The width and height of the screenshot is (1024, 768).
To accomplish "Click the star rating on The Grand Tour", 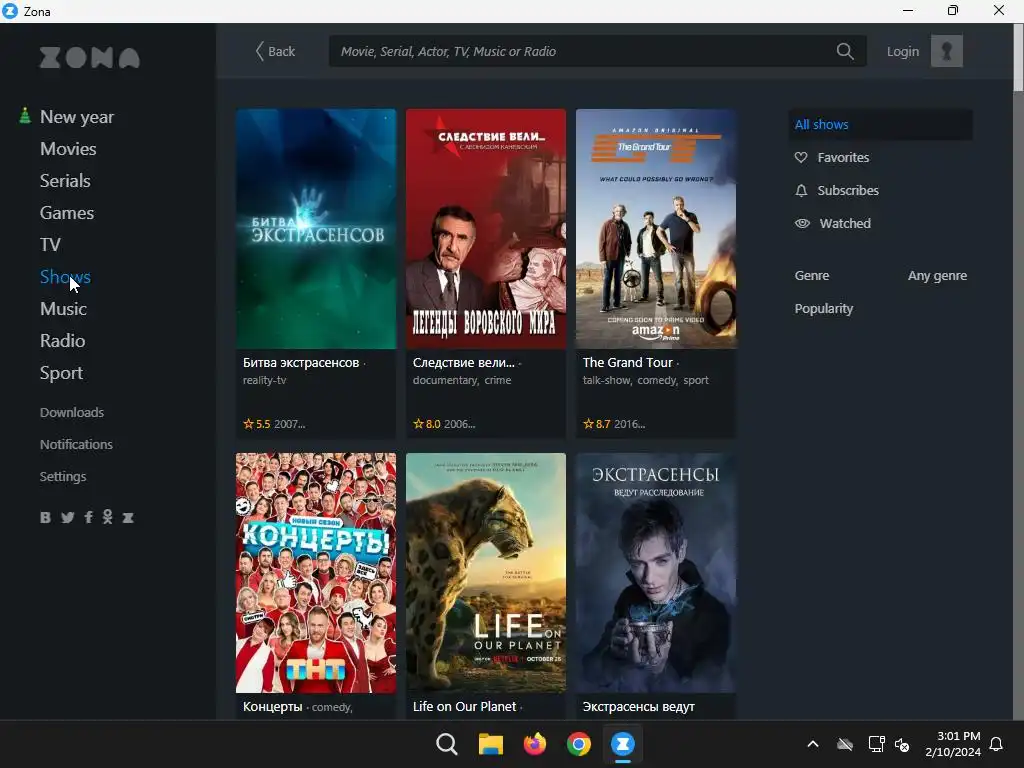I will click(x=596, y=424).
